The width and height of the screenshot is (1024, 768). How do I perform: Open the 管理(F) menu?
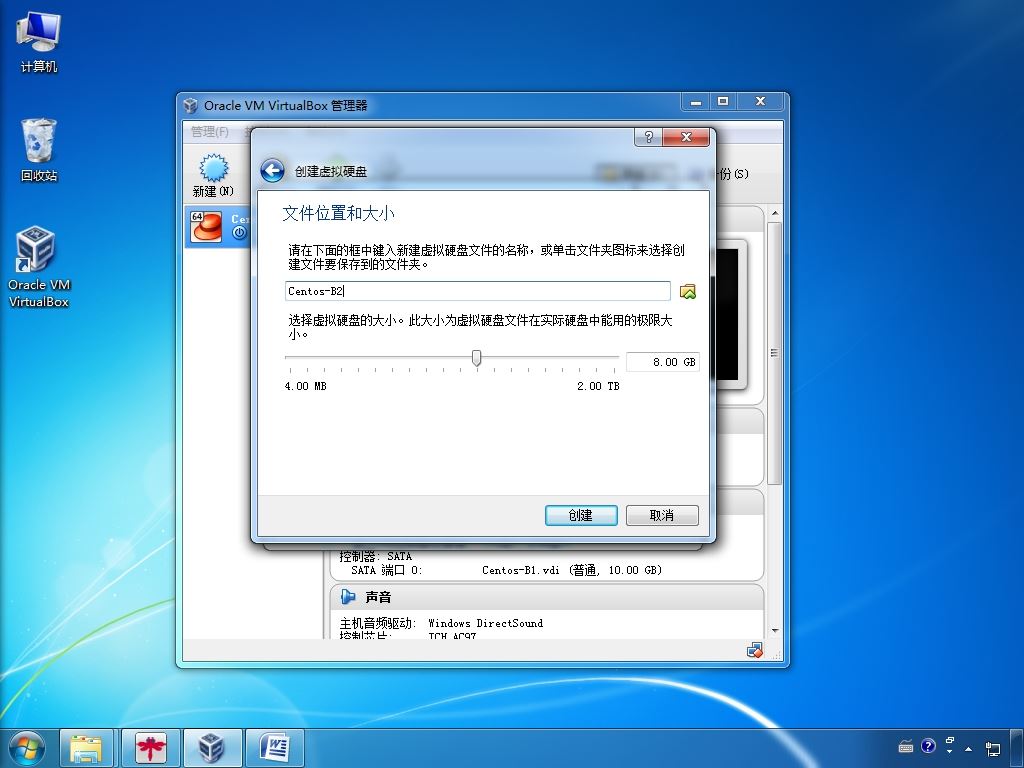click(210, 132)
